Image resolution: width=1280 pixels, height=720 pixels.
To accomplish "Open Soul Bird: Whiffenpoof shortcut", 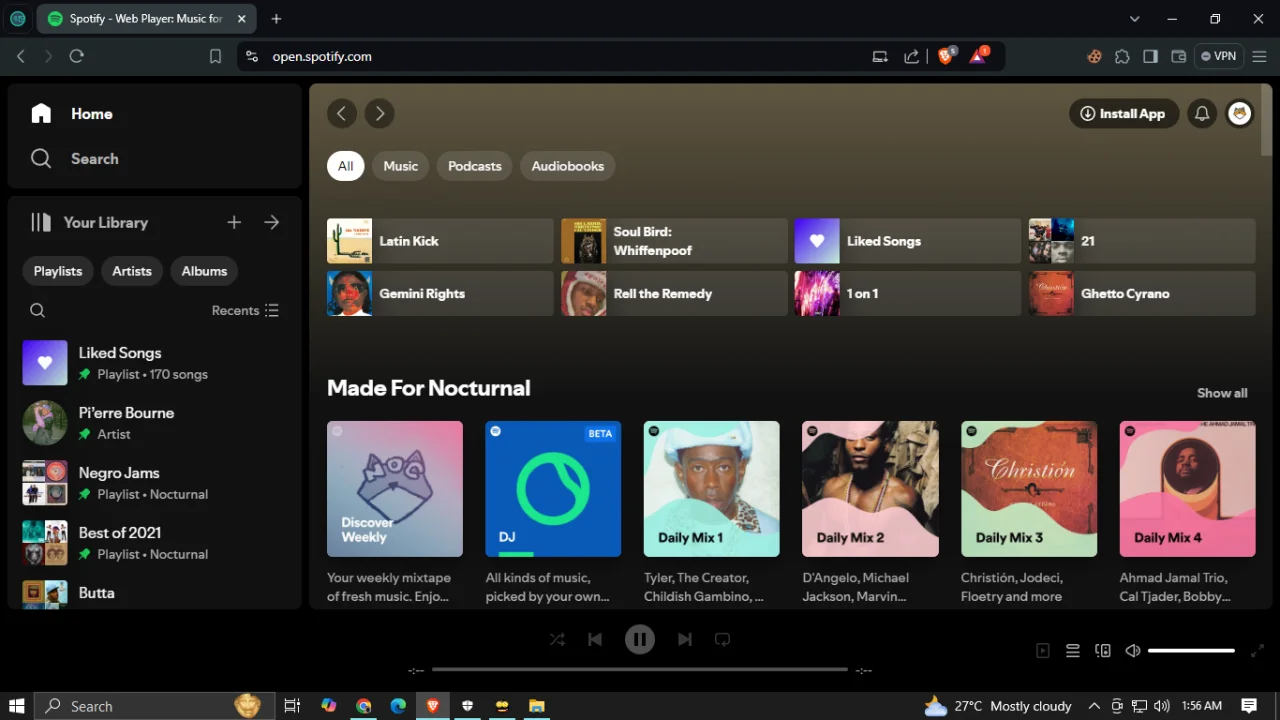I will [674, 241].
